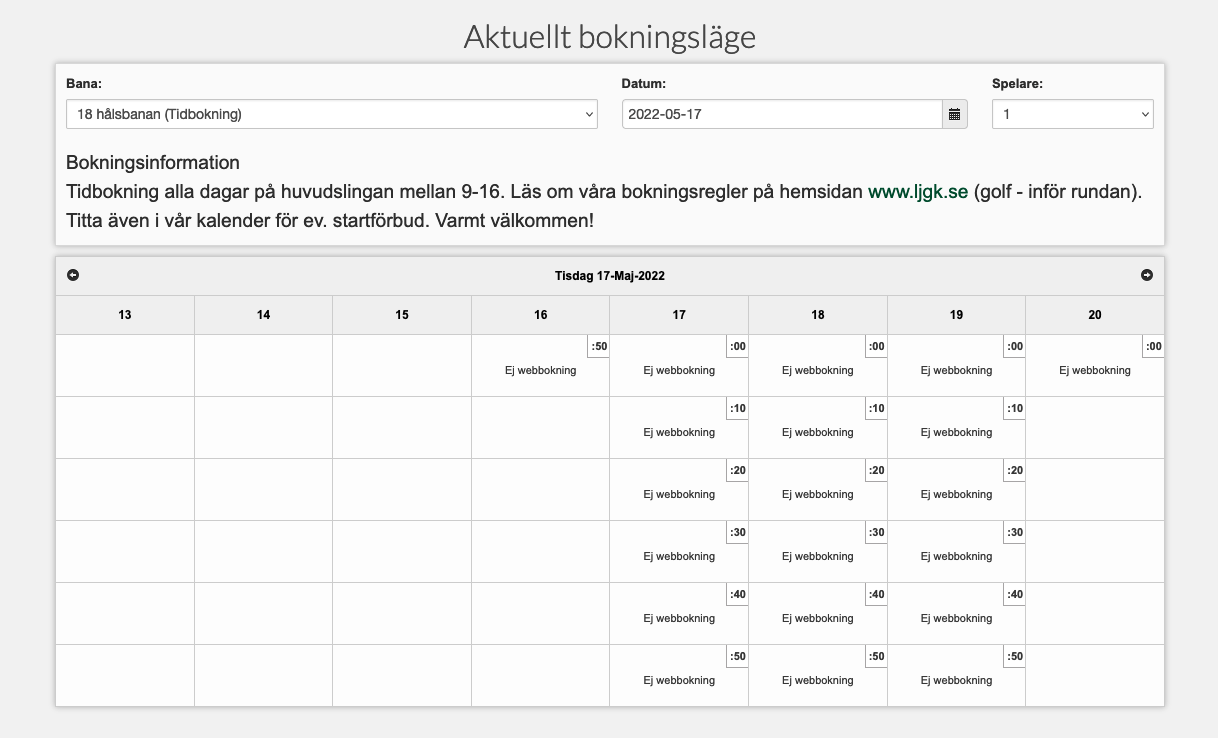Image resolution: width=1218 pixels, height=738 pixels.
Task: Select the 17:20 time slot
Action: coord(679,490)
